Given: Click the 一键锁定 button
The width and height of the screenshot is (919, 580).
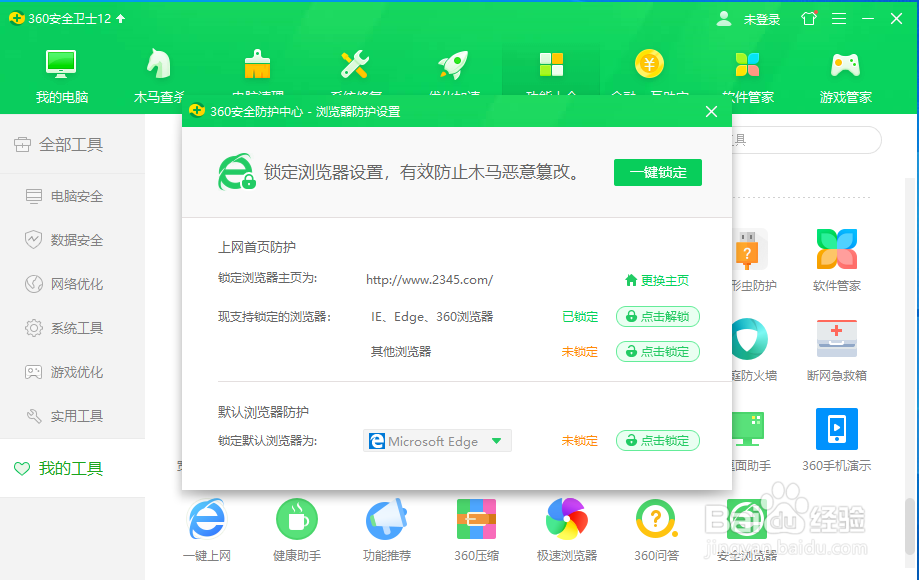Looking at the screenshot, I should point(657,172).
